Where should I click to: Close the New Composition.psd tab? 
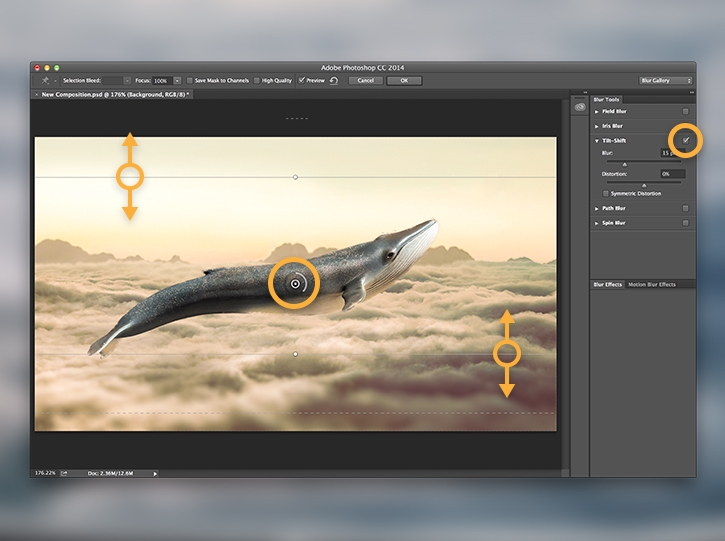(36, 94)
